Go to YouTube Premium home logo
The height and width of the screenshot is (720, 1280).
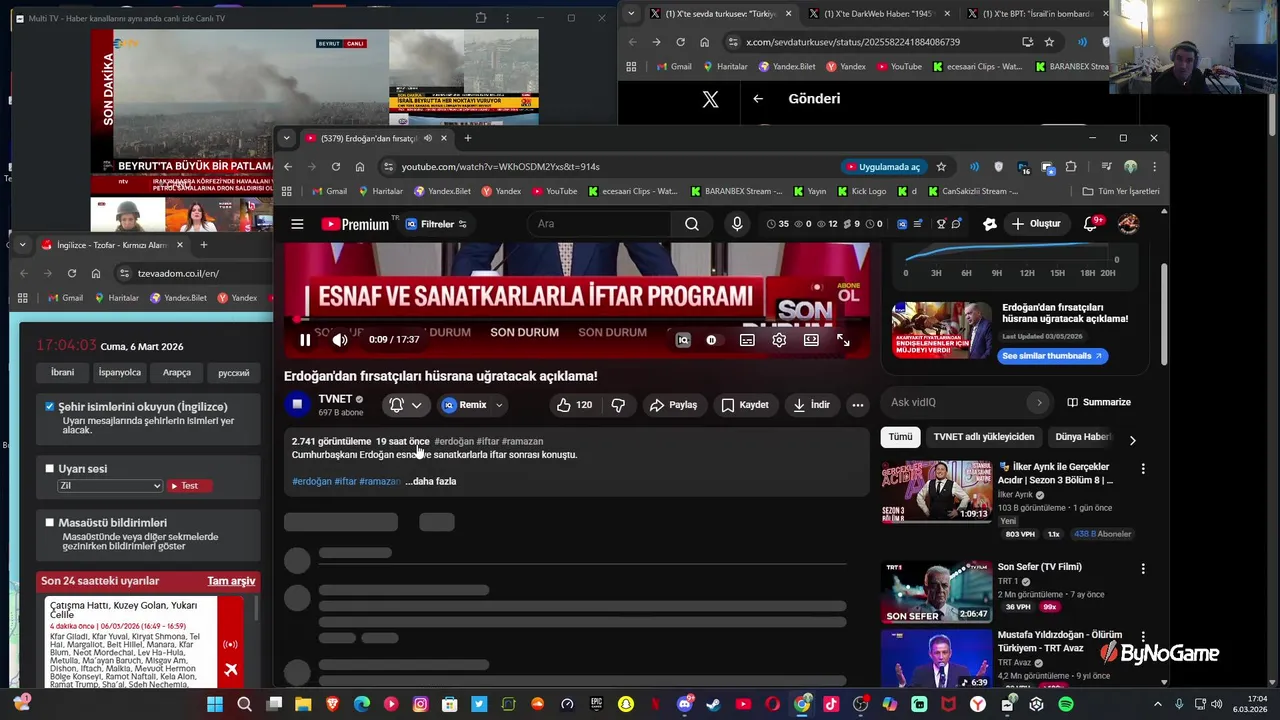pos(355,224)
